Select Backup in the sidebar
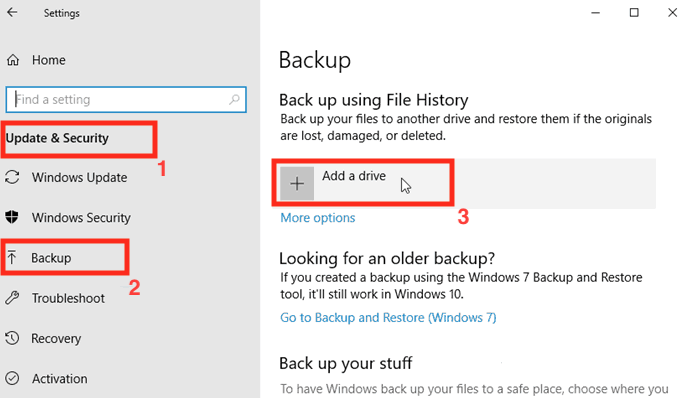Image resolution: width=686 pixels, height=398 pixels. tap(51, 258)
